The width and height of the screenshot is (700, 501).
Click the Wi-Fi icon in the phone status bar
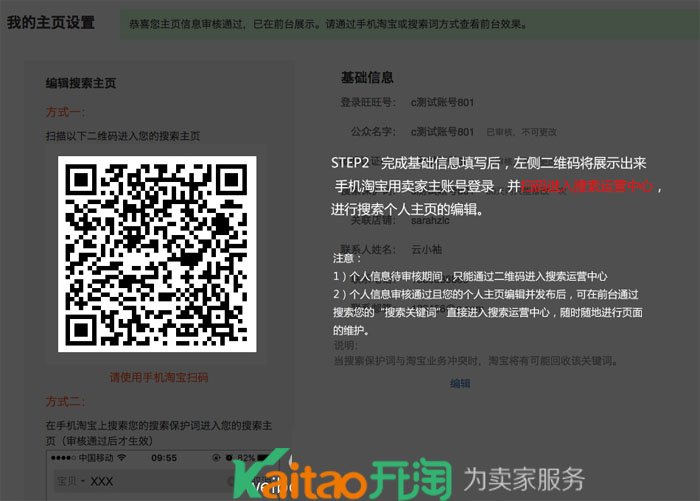pos(121,458)
